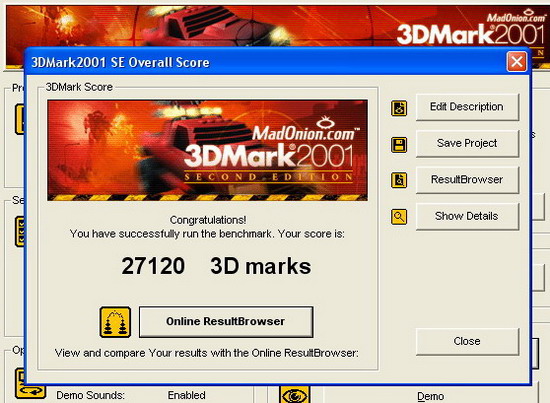Click the Close button in the dialog
The height and width of the screenshot is (403, 550).
(x=467, y=342)
